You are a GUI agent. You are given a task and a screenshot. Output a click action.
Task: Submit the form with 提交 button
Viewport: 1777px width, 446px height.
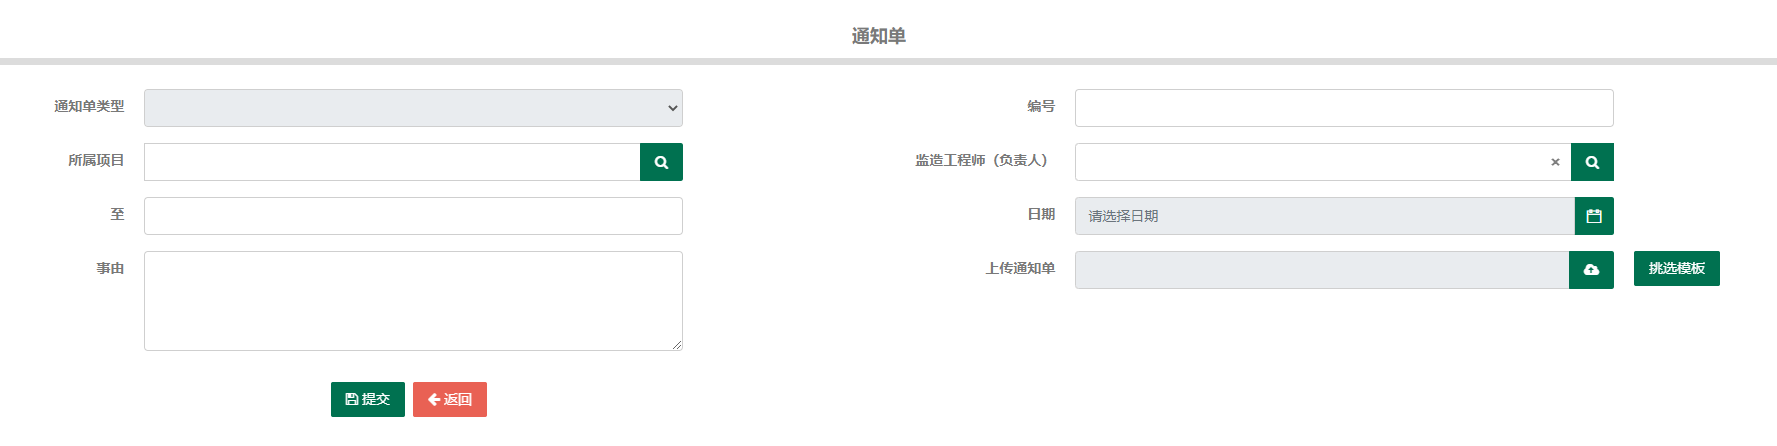pos(368,399)
